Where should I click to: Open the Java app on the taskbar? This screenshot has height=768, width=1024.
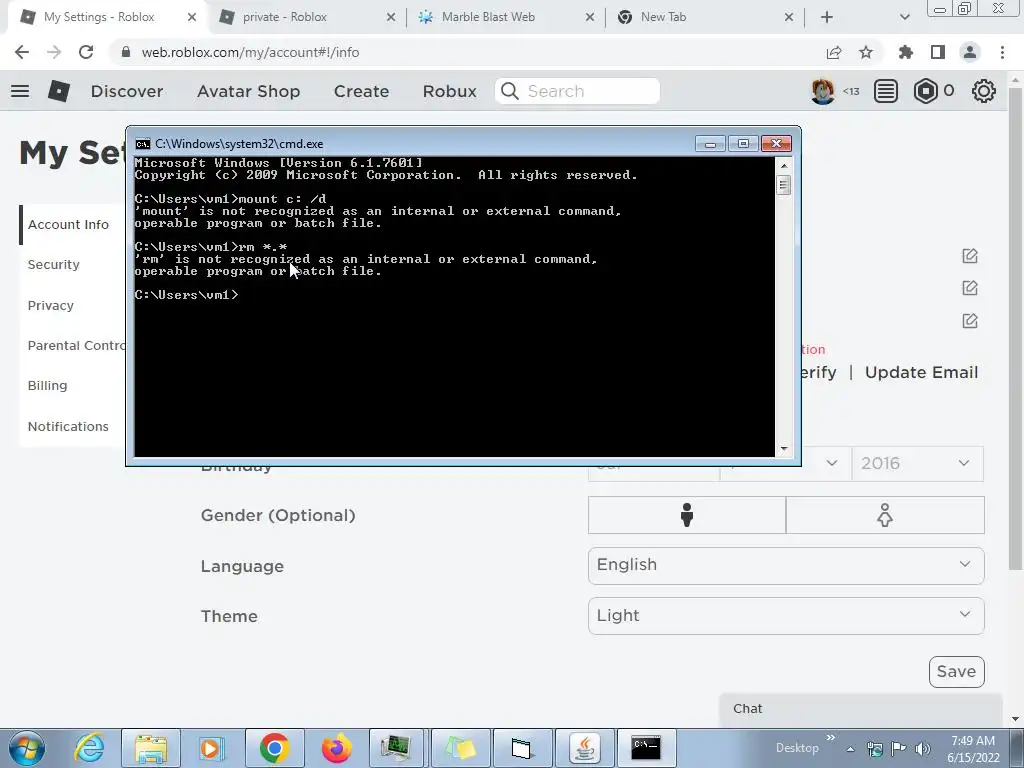coord(584,748)
